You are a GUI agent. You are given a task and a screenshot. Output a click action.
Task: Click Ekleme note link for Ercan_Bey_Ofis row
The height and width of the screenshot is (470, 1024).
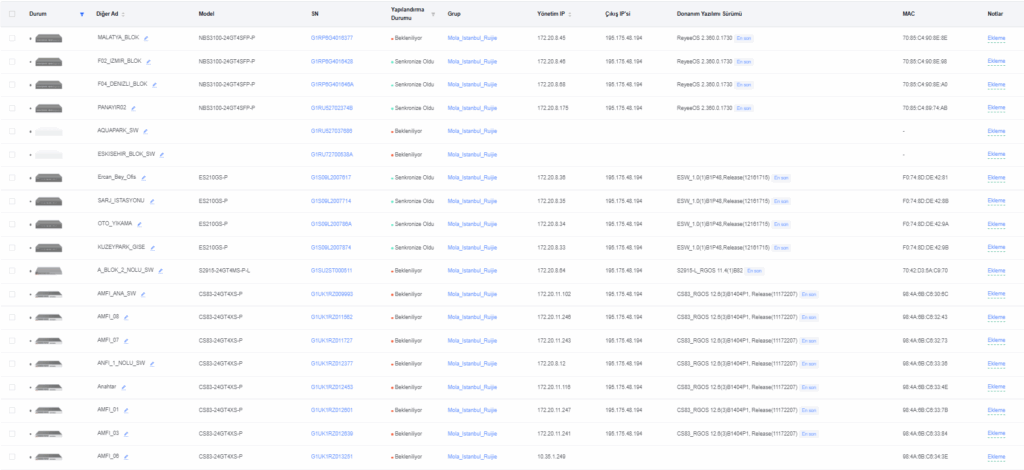pyautogui.click(x=995, y=177)
